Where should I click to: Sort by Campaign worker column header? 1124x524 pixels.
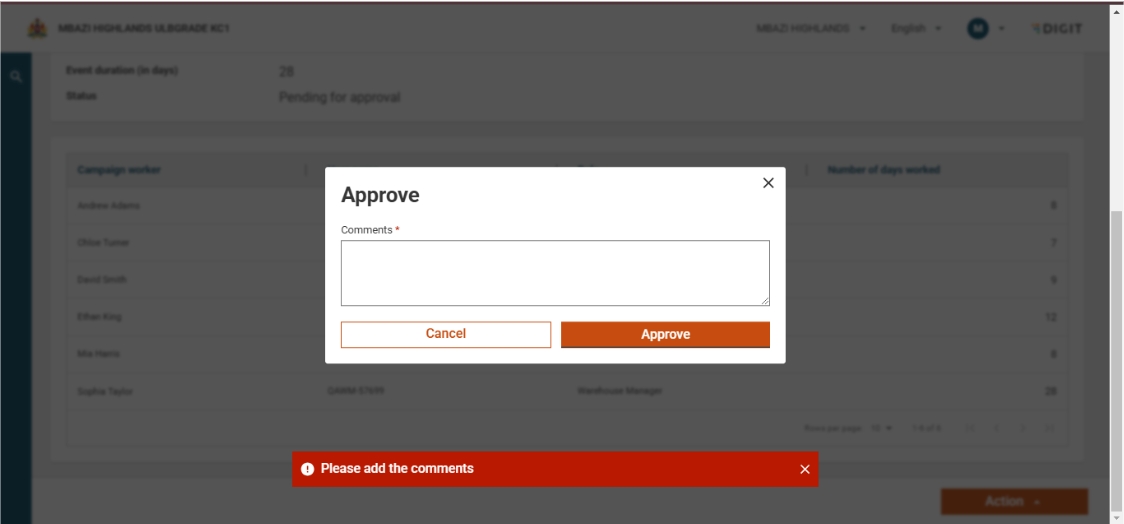pyautogui.click(x=119, y=170)
